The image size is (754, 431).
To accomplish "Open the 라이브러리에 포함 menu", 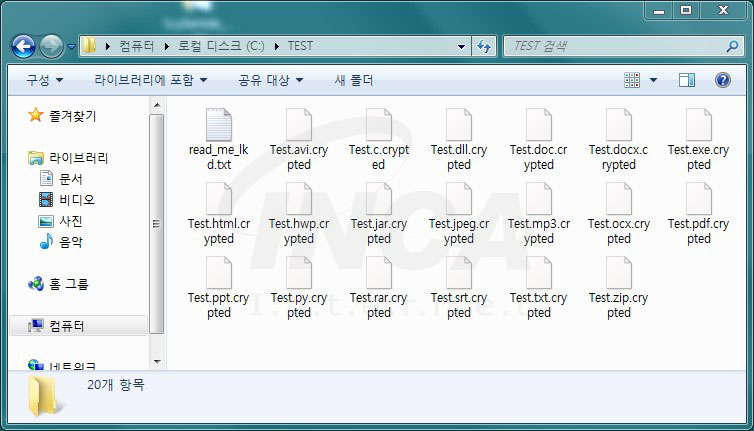I will [151, 80].
